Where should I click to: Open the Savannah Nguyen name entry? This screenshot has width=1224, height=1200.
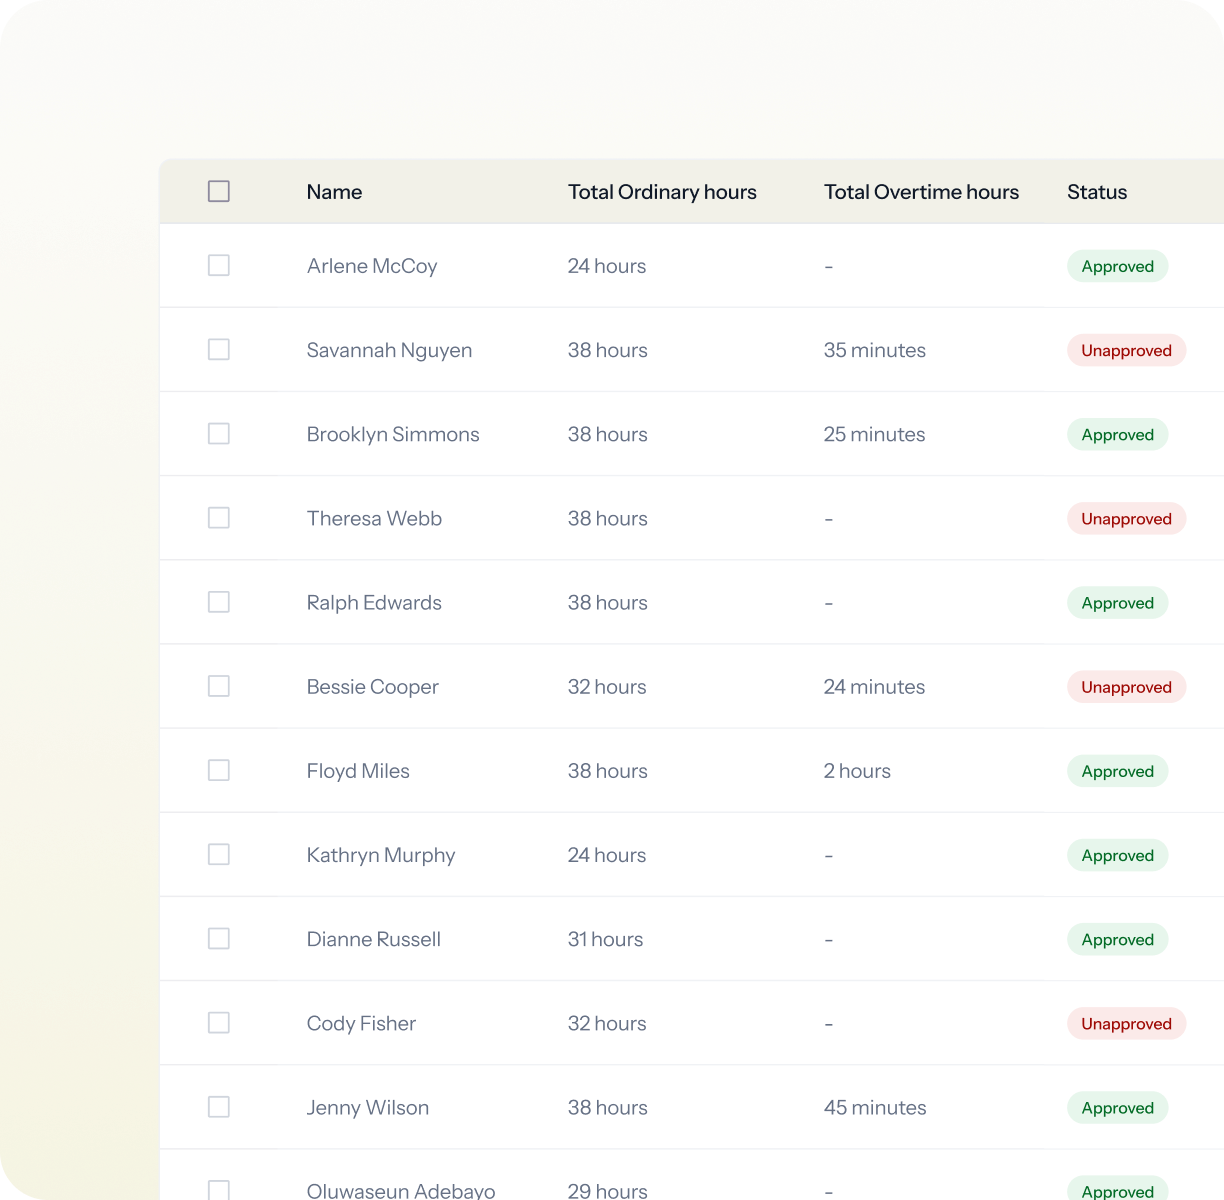coord(389,350)
